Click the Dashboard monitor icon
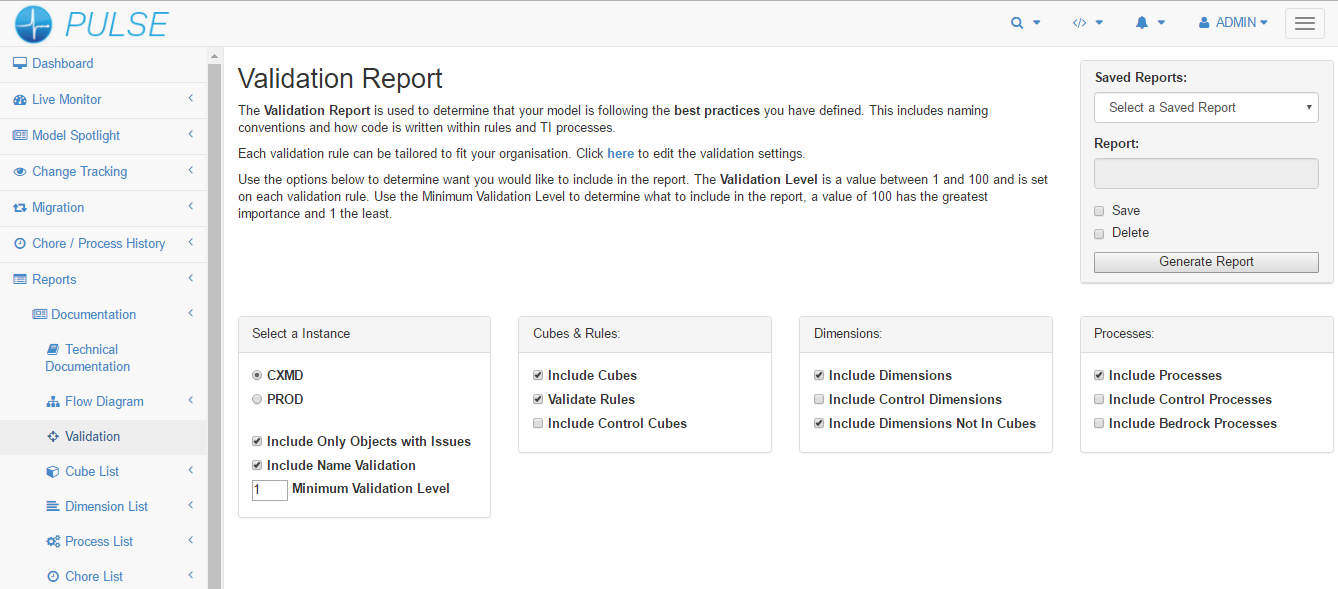The image size is (1338, 589). coord(19,64)
